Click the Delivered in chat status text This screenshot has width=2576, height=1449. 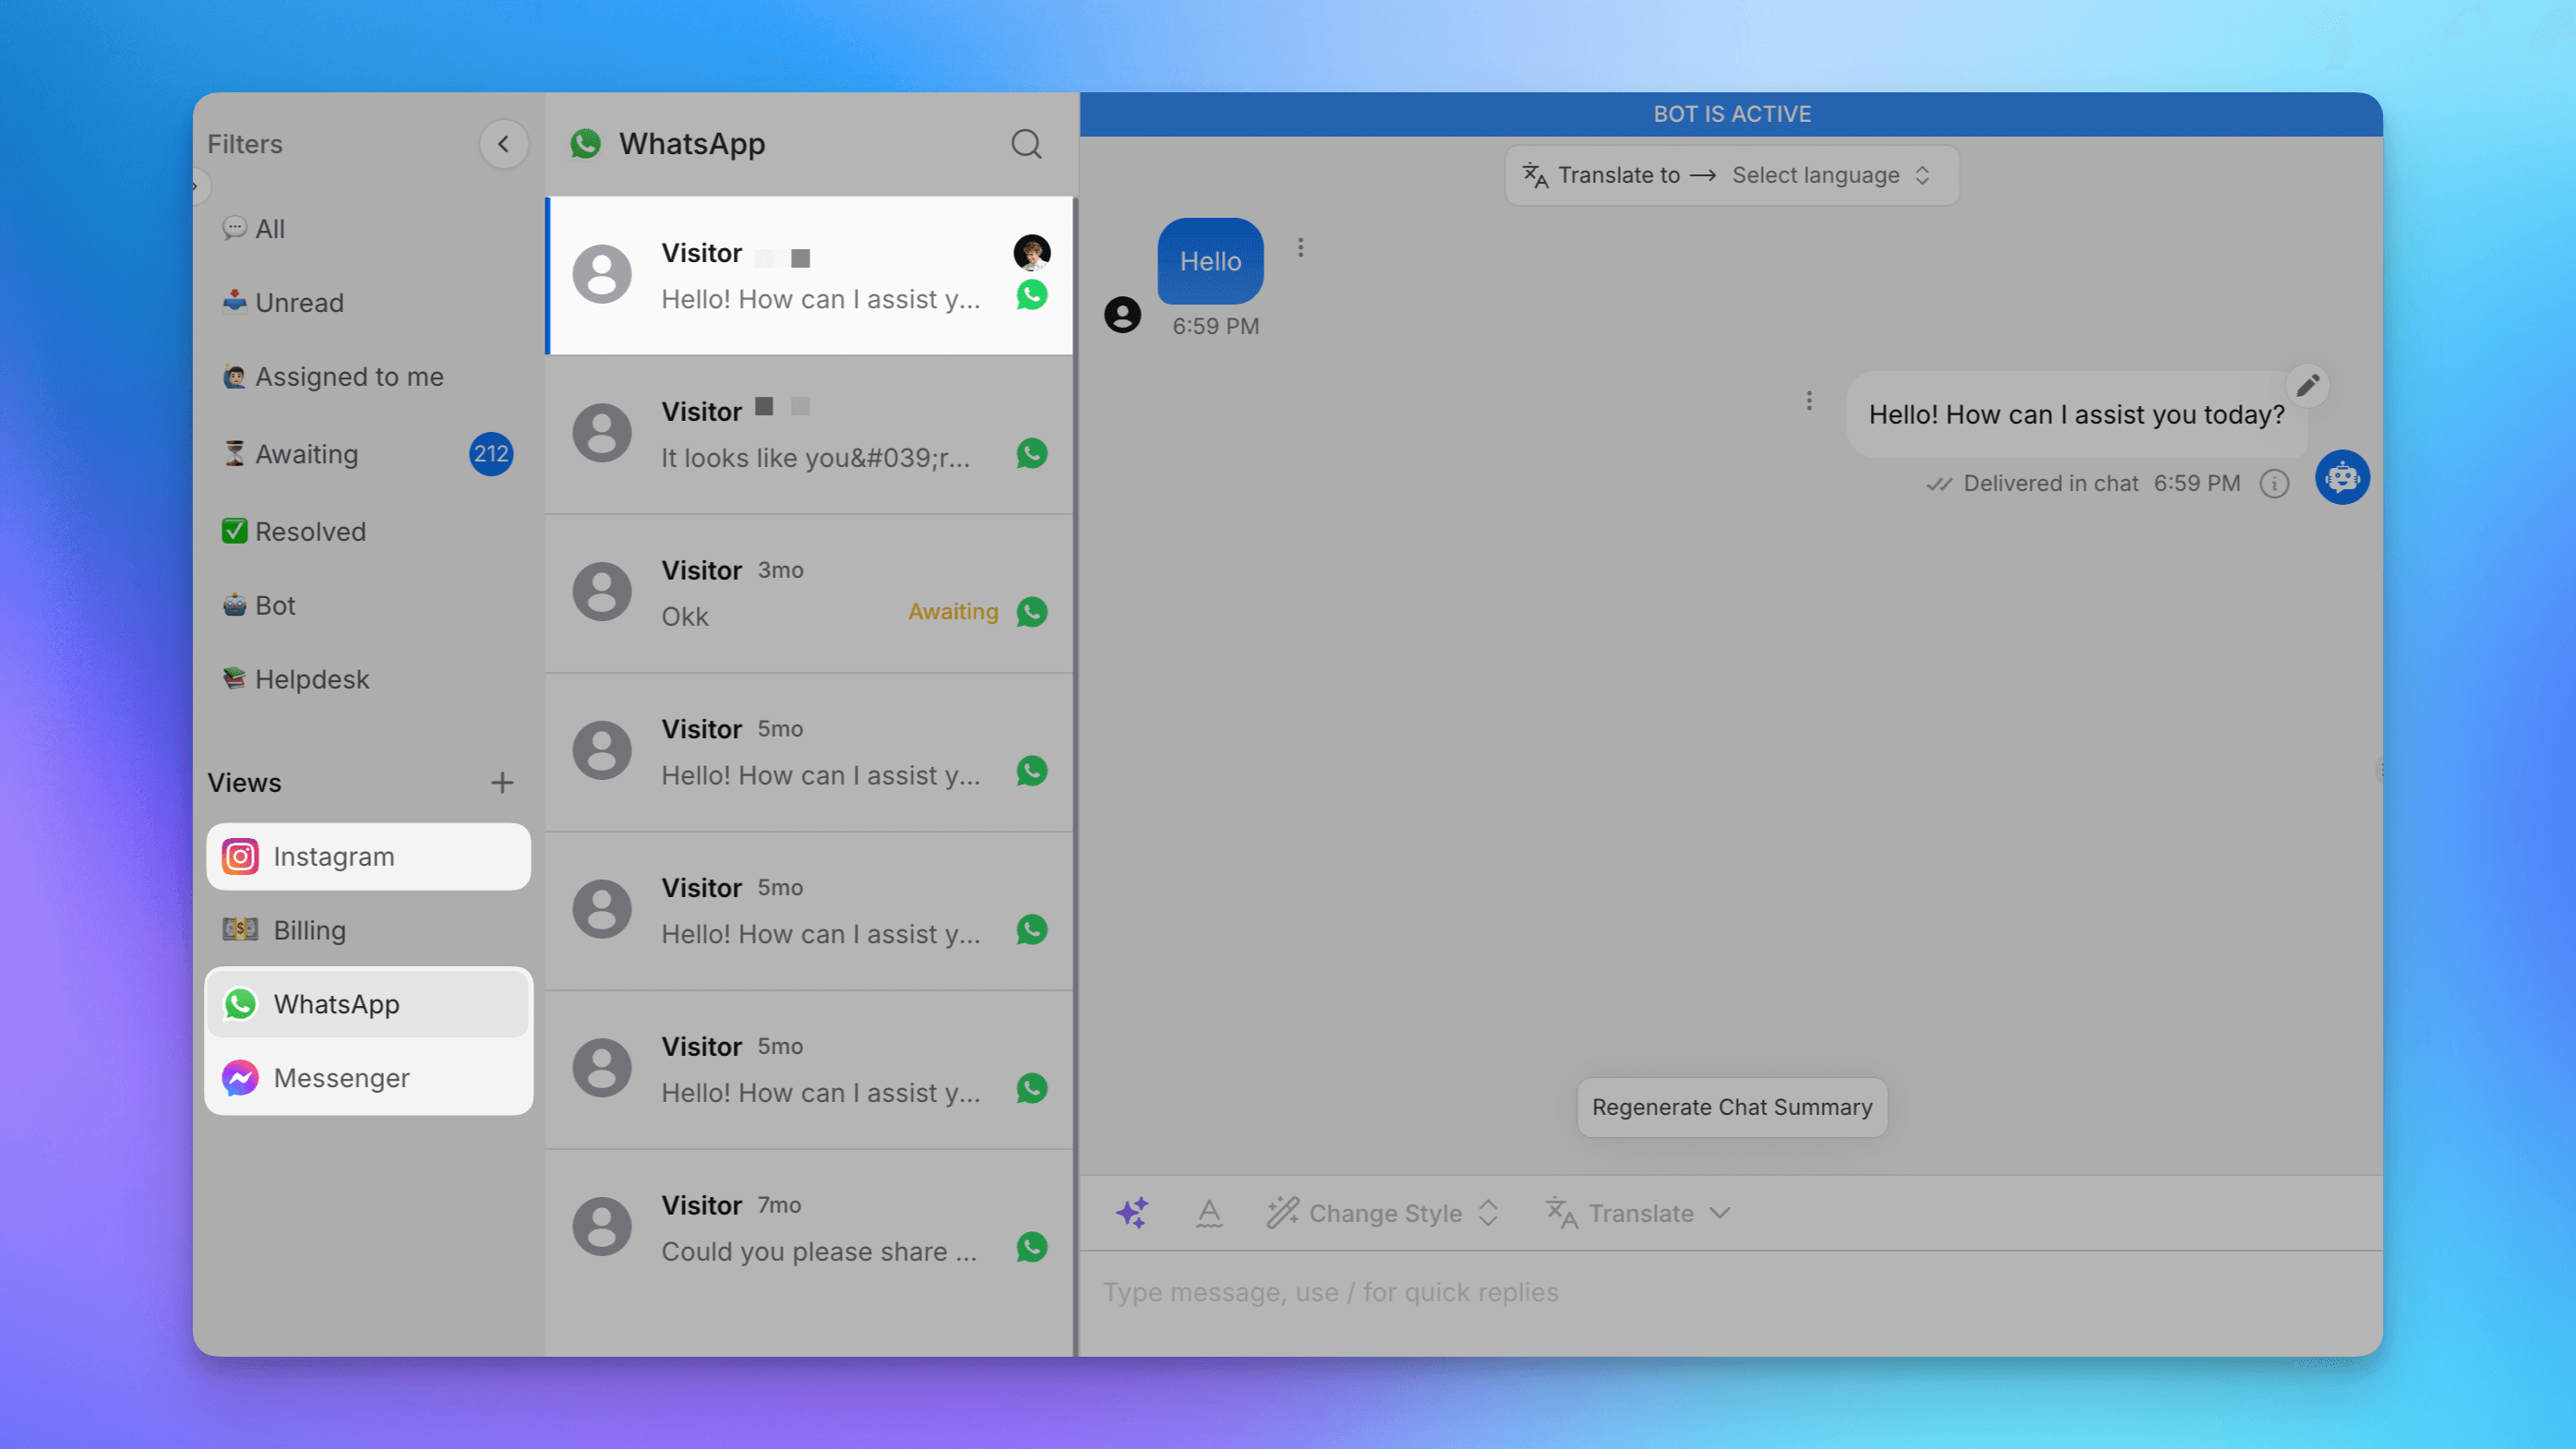(2050, 484)
